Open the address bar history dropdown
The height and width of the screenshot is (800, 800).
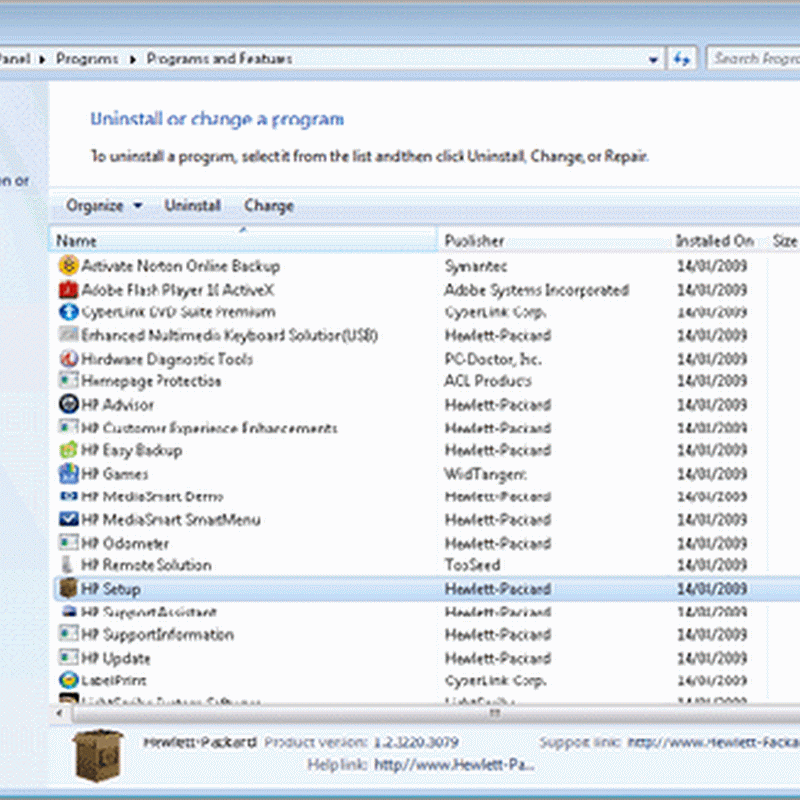coord(653,59)
